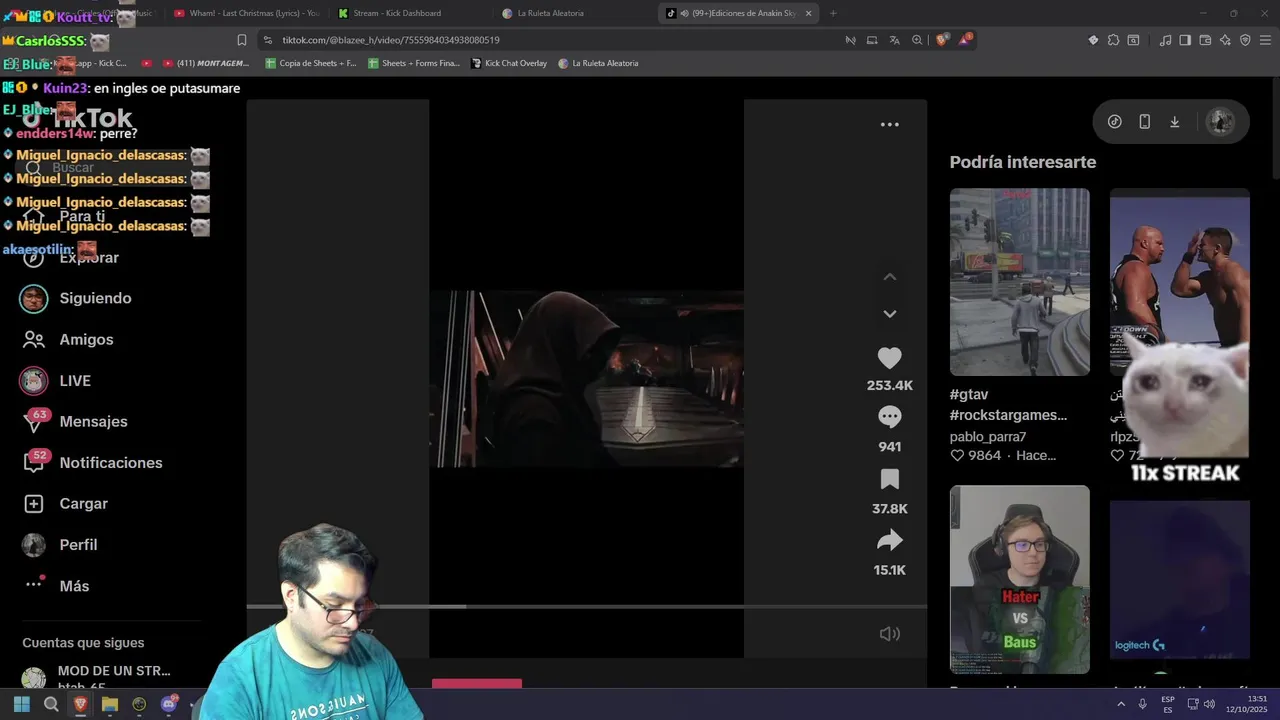Close the Ediciones de Anakin TikTok tab
1280x720 pixels.
[x=808, y=13]
